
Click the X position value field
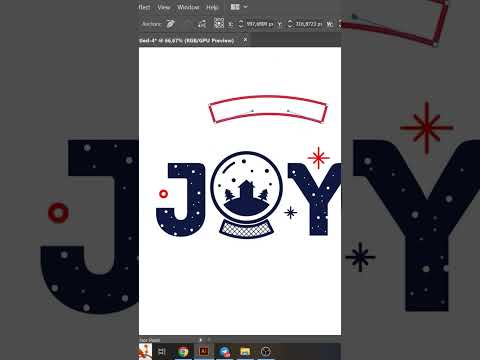point(259,24)
